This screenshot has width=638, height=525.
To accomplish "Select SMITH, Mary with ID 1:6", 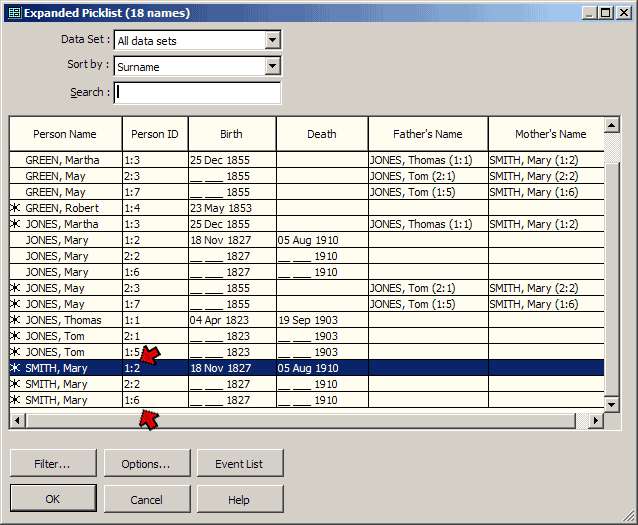I will 307,400.
